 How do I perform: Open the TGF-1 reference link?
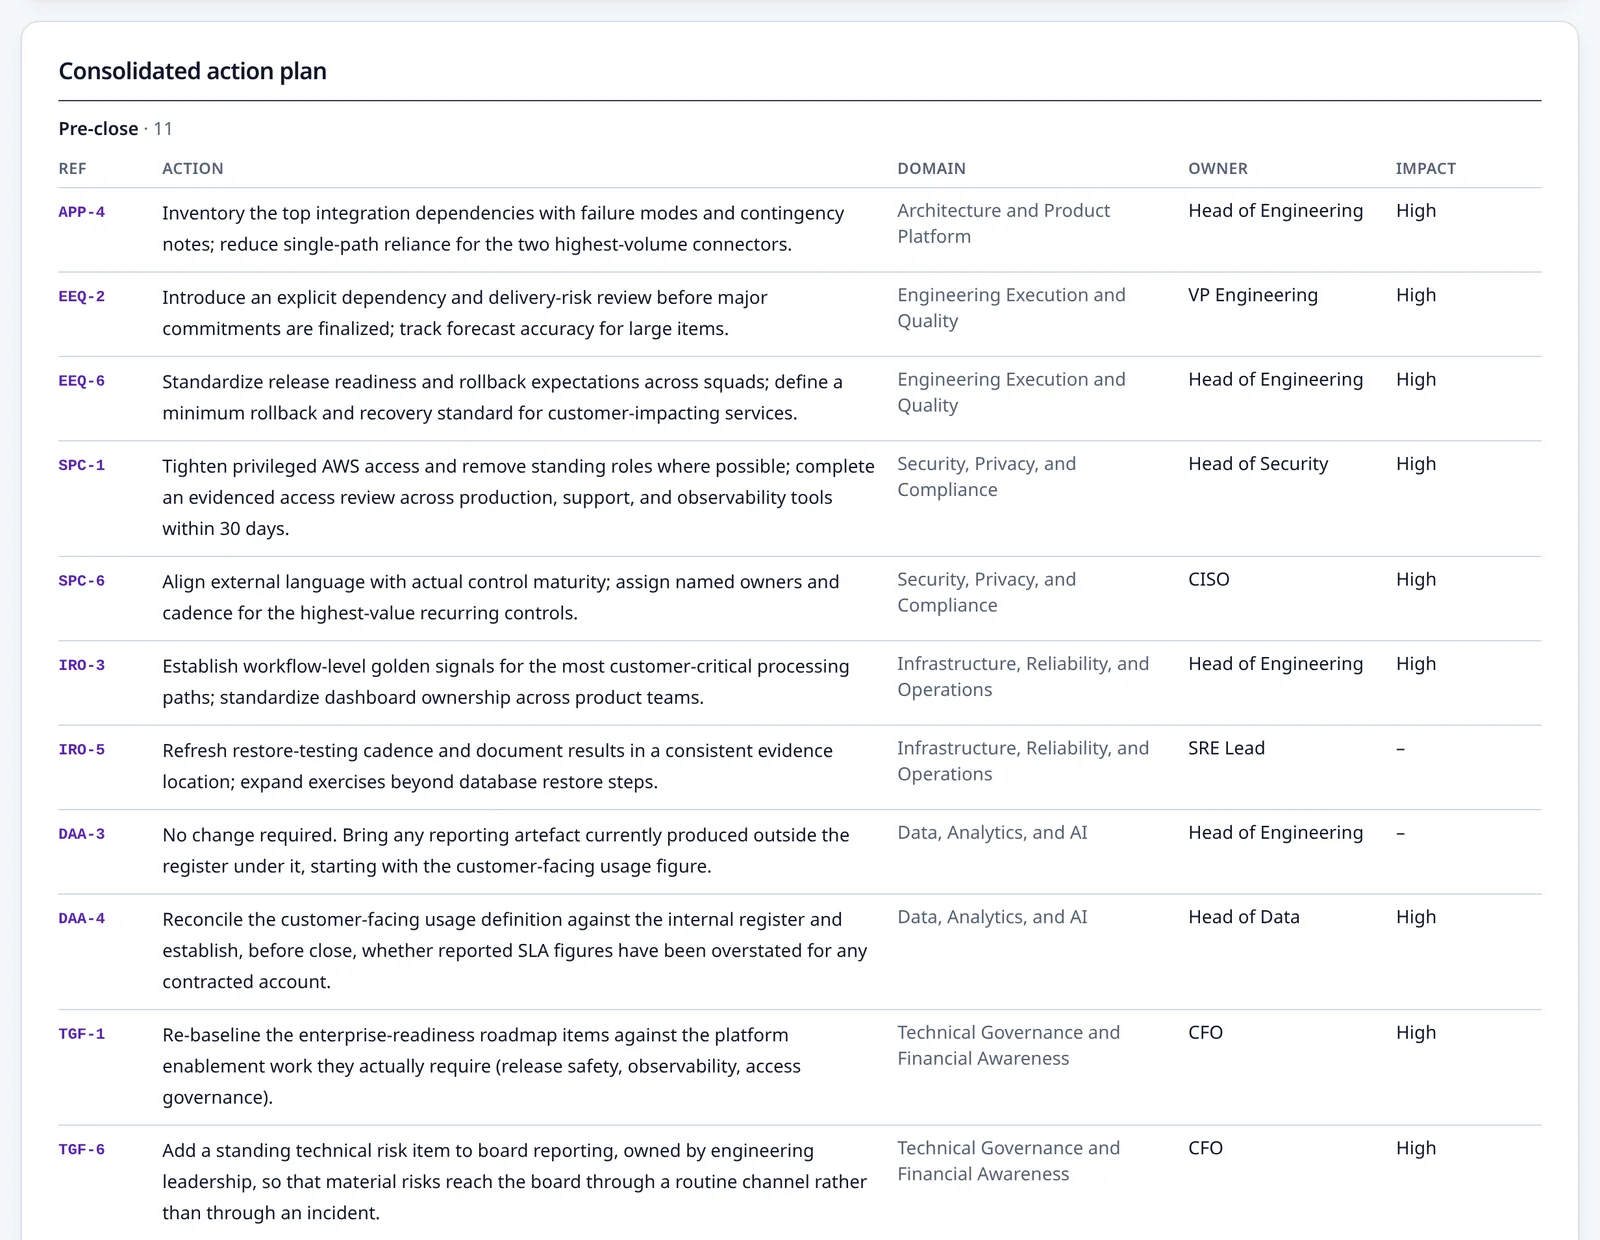pyautogui.click(x=82, y=1034)
